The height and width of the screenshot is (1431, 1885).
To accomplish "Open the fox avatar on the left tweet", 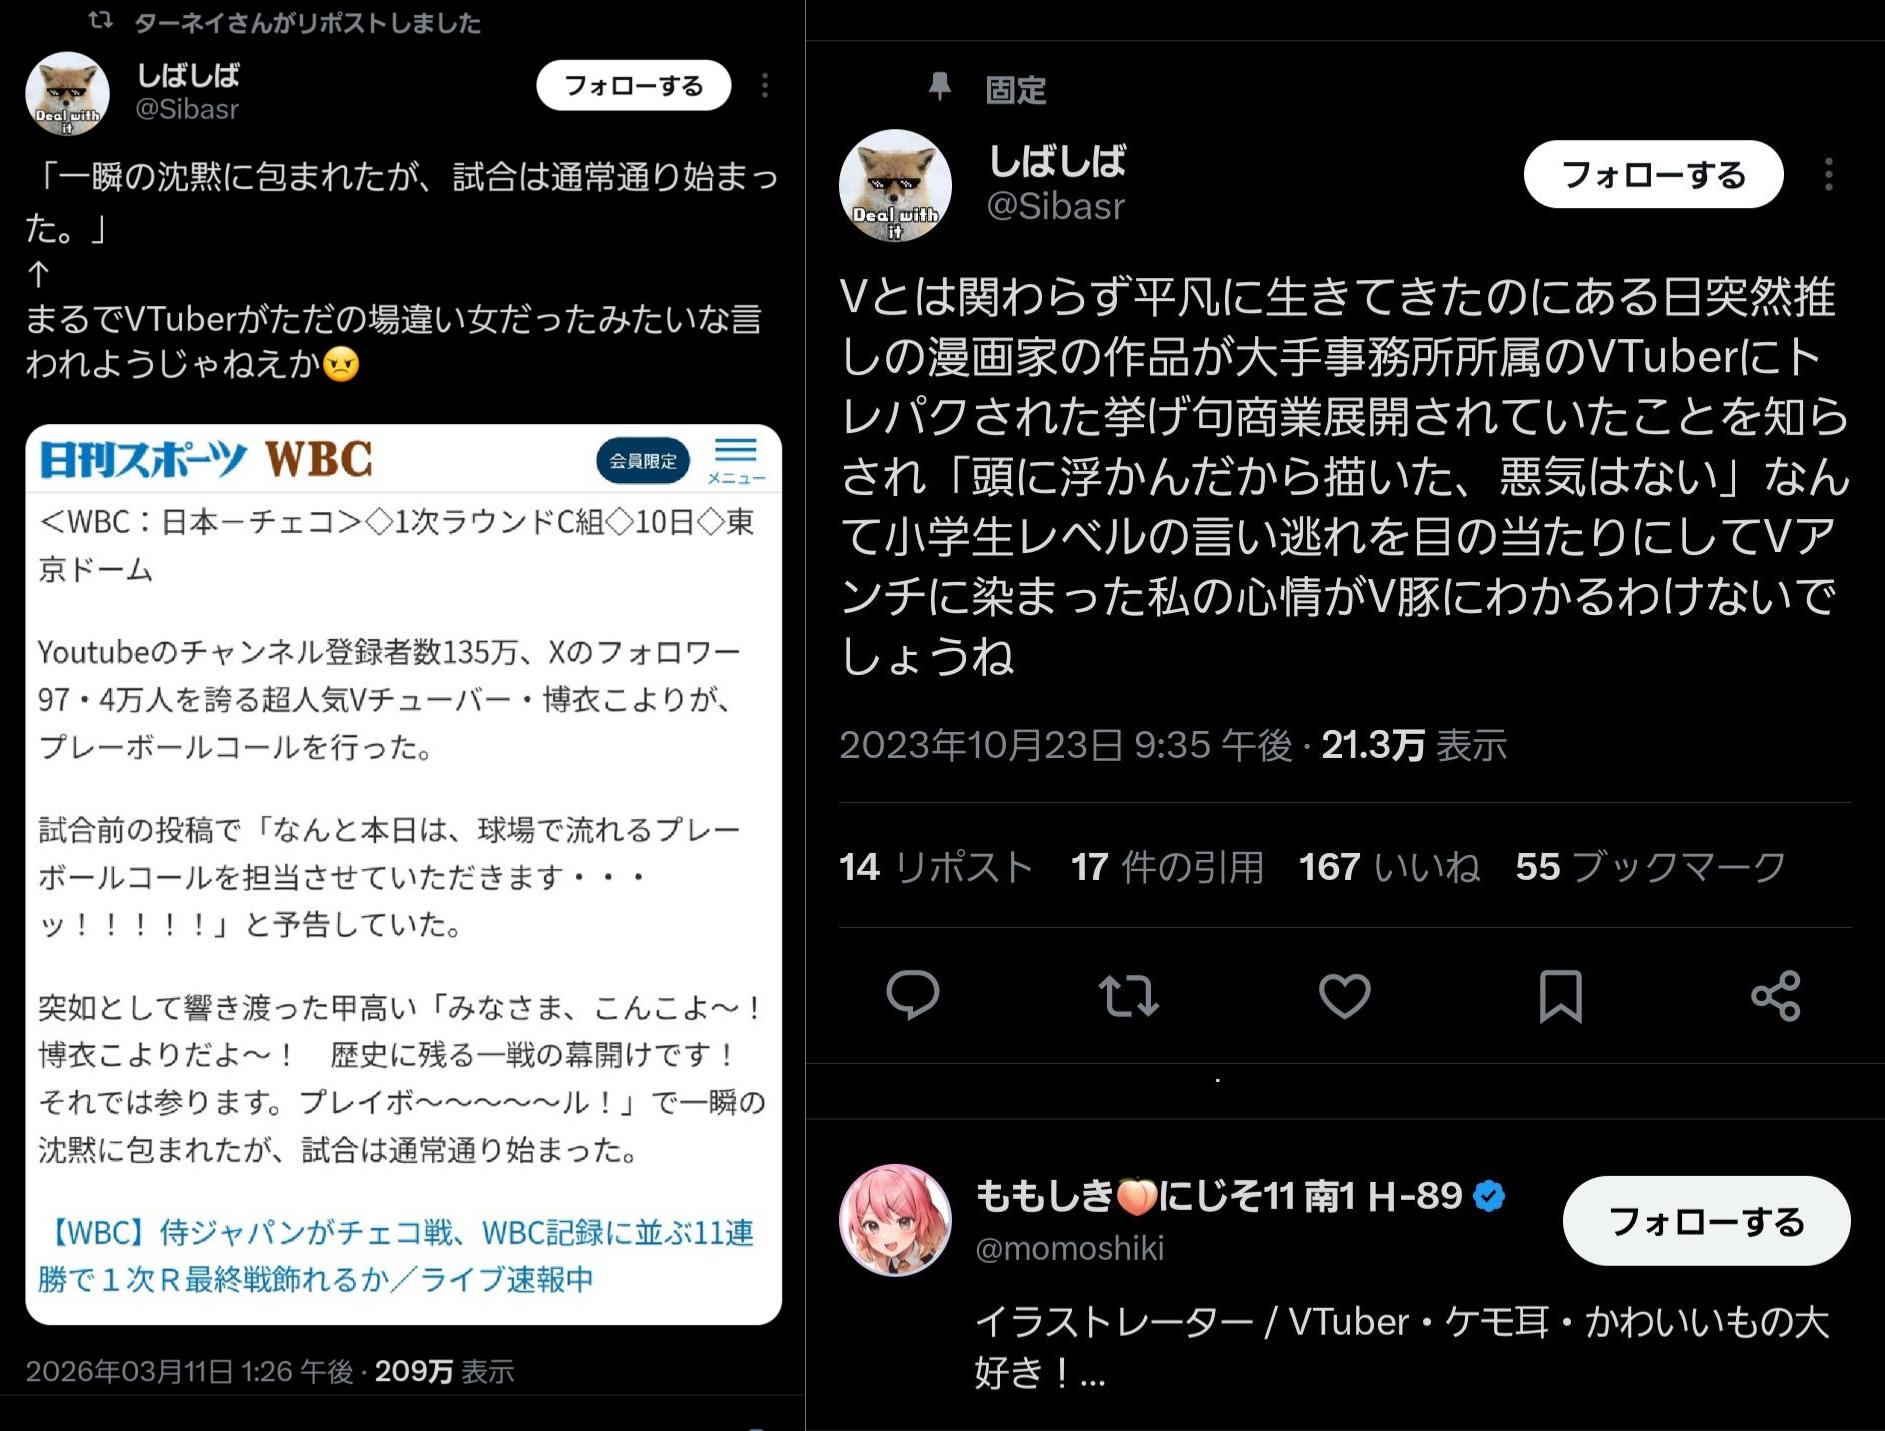I will [x=67, y=94].
